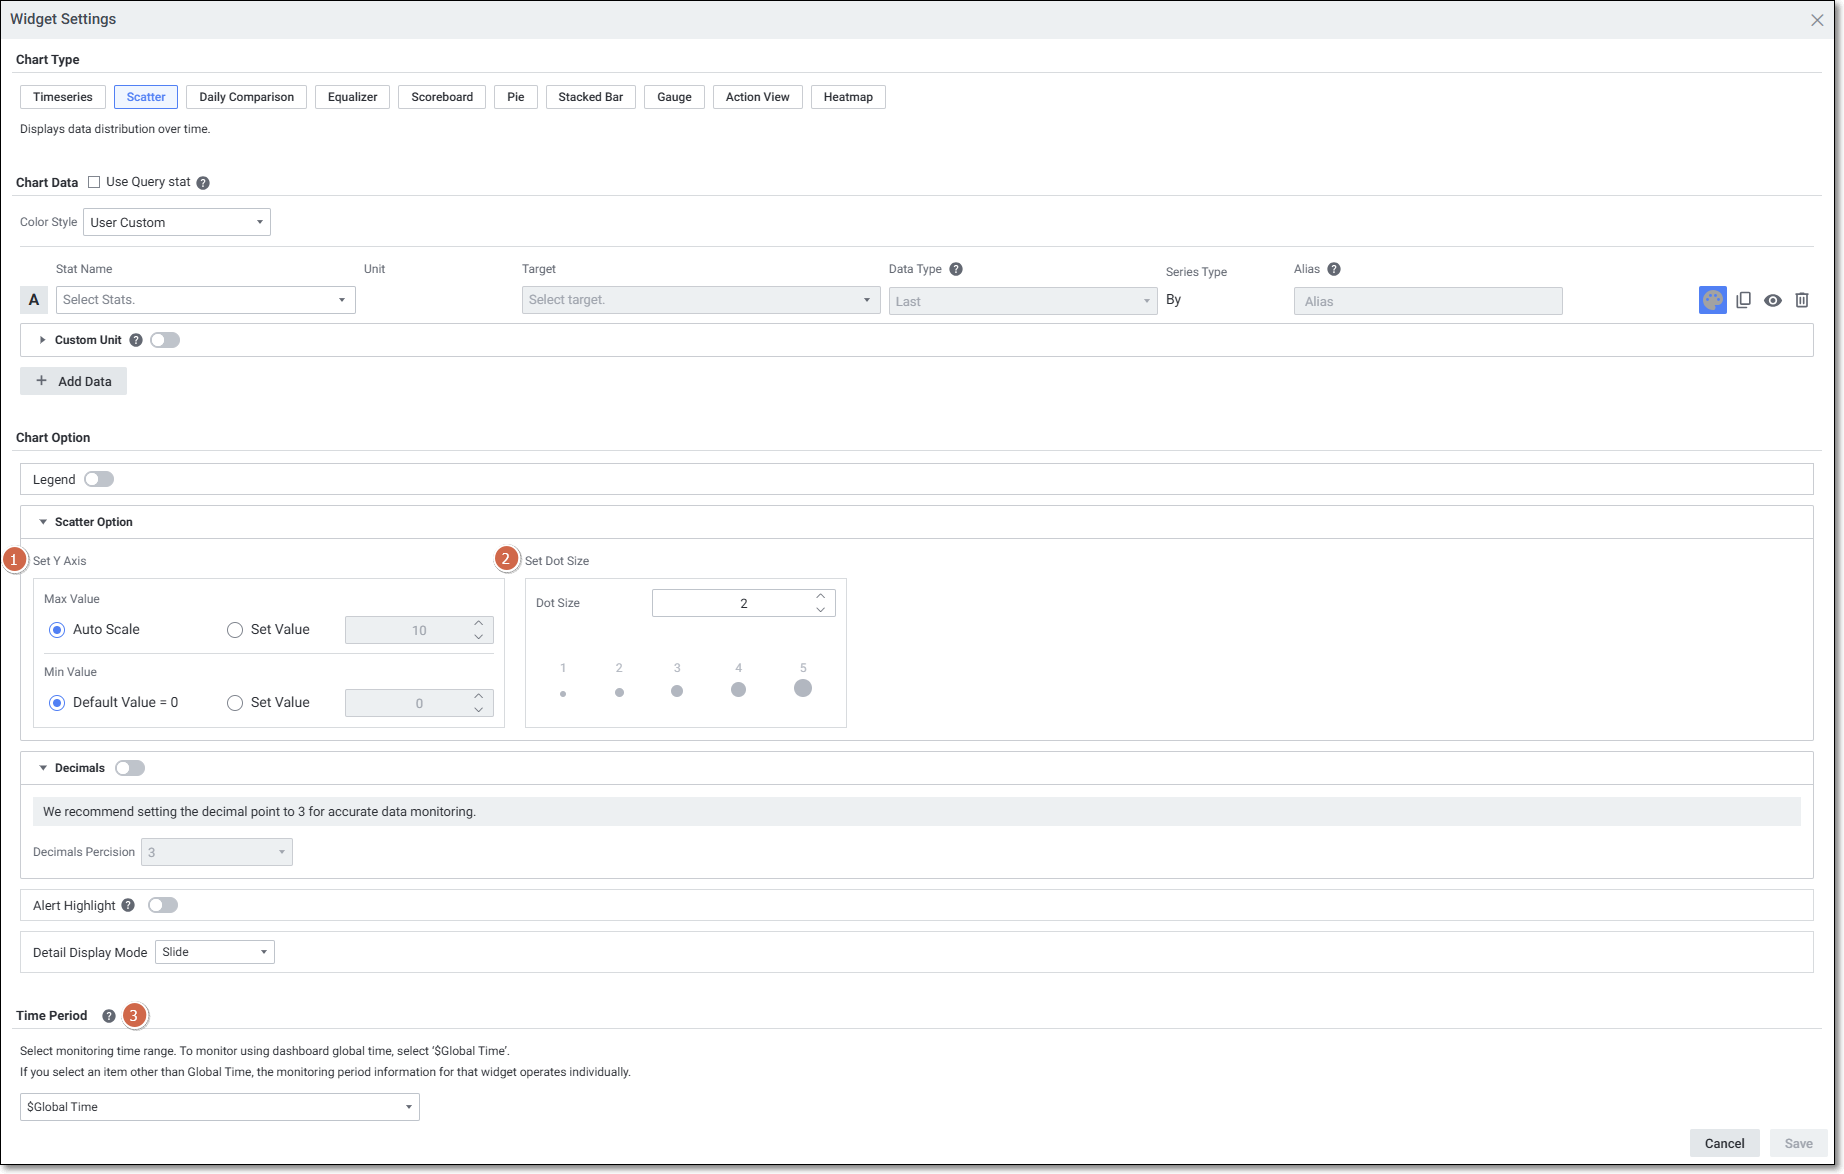Open the color palette icon for series A
The image size is (1844, 1174).
point(1712,300)
